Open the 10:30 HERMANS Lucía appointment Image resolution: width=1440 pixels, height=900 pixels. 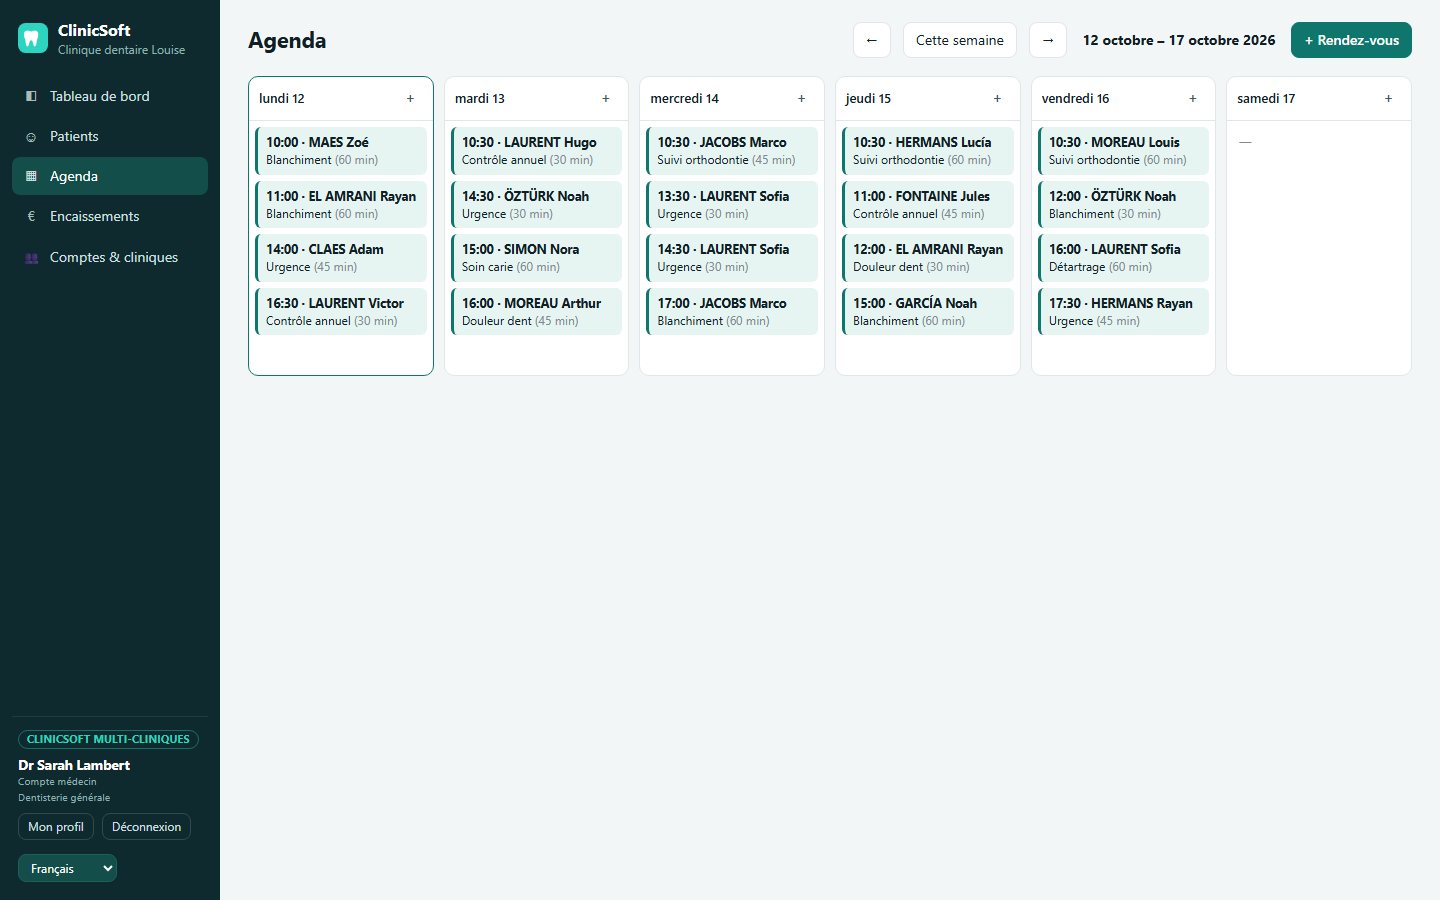928,151
